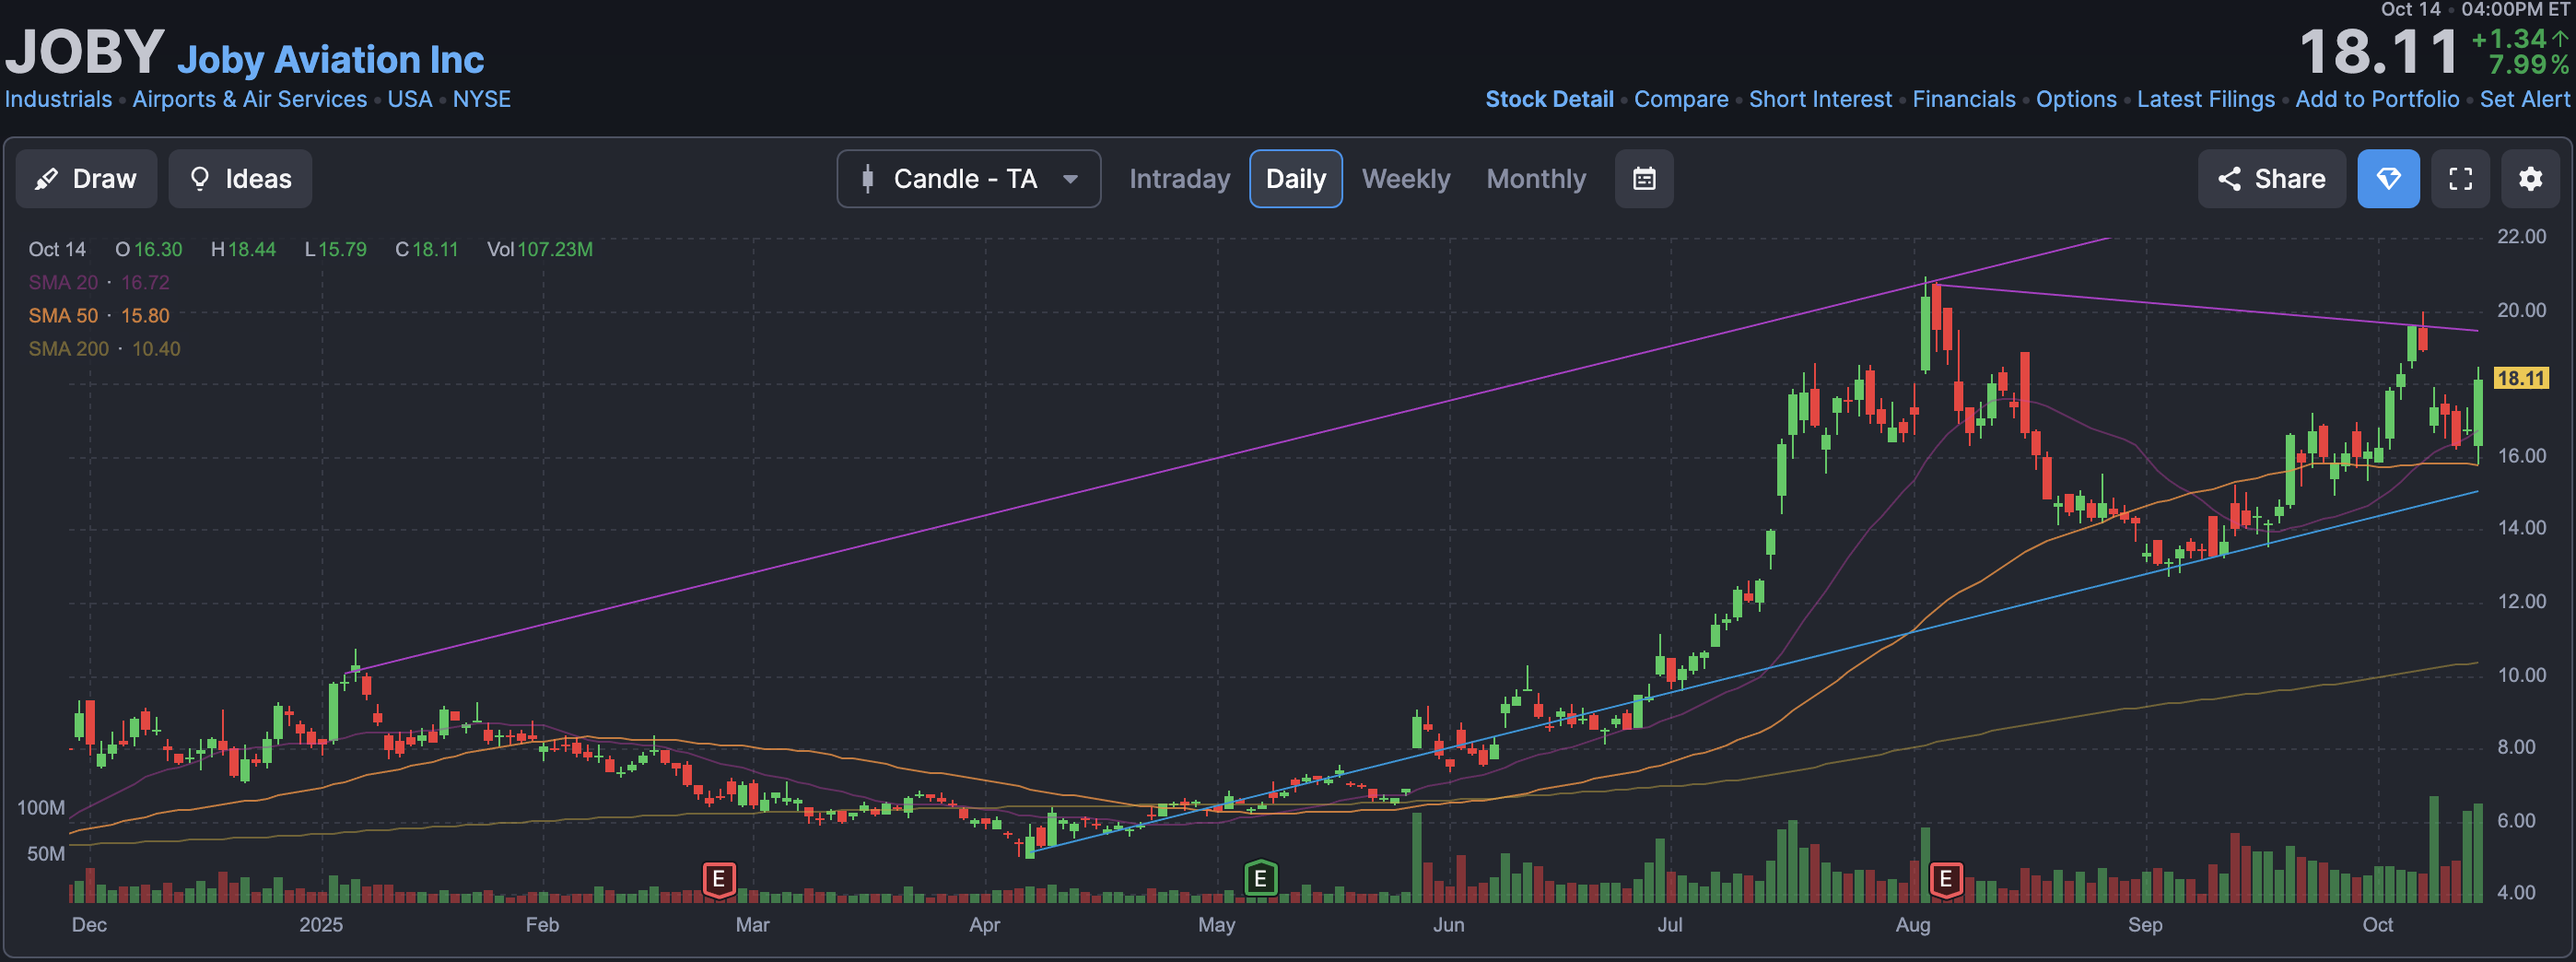Click the SMA 200 indicator label
The height and width of the screenshot is (962, 2576).
point(68,348)
